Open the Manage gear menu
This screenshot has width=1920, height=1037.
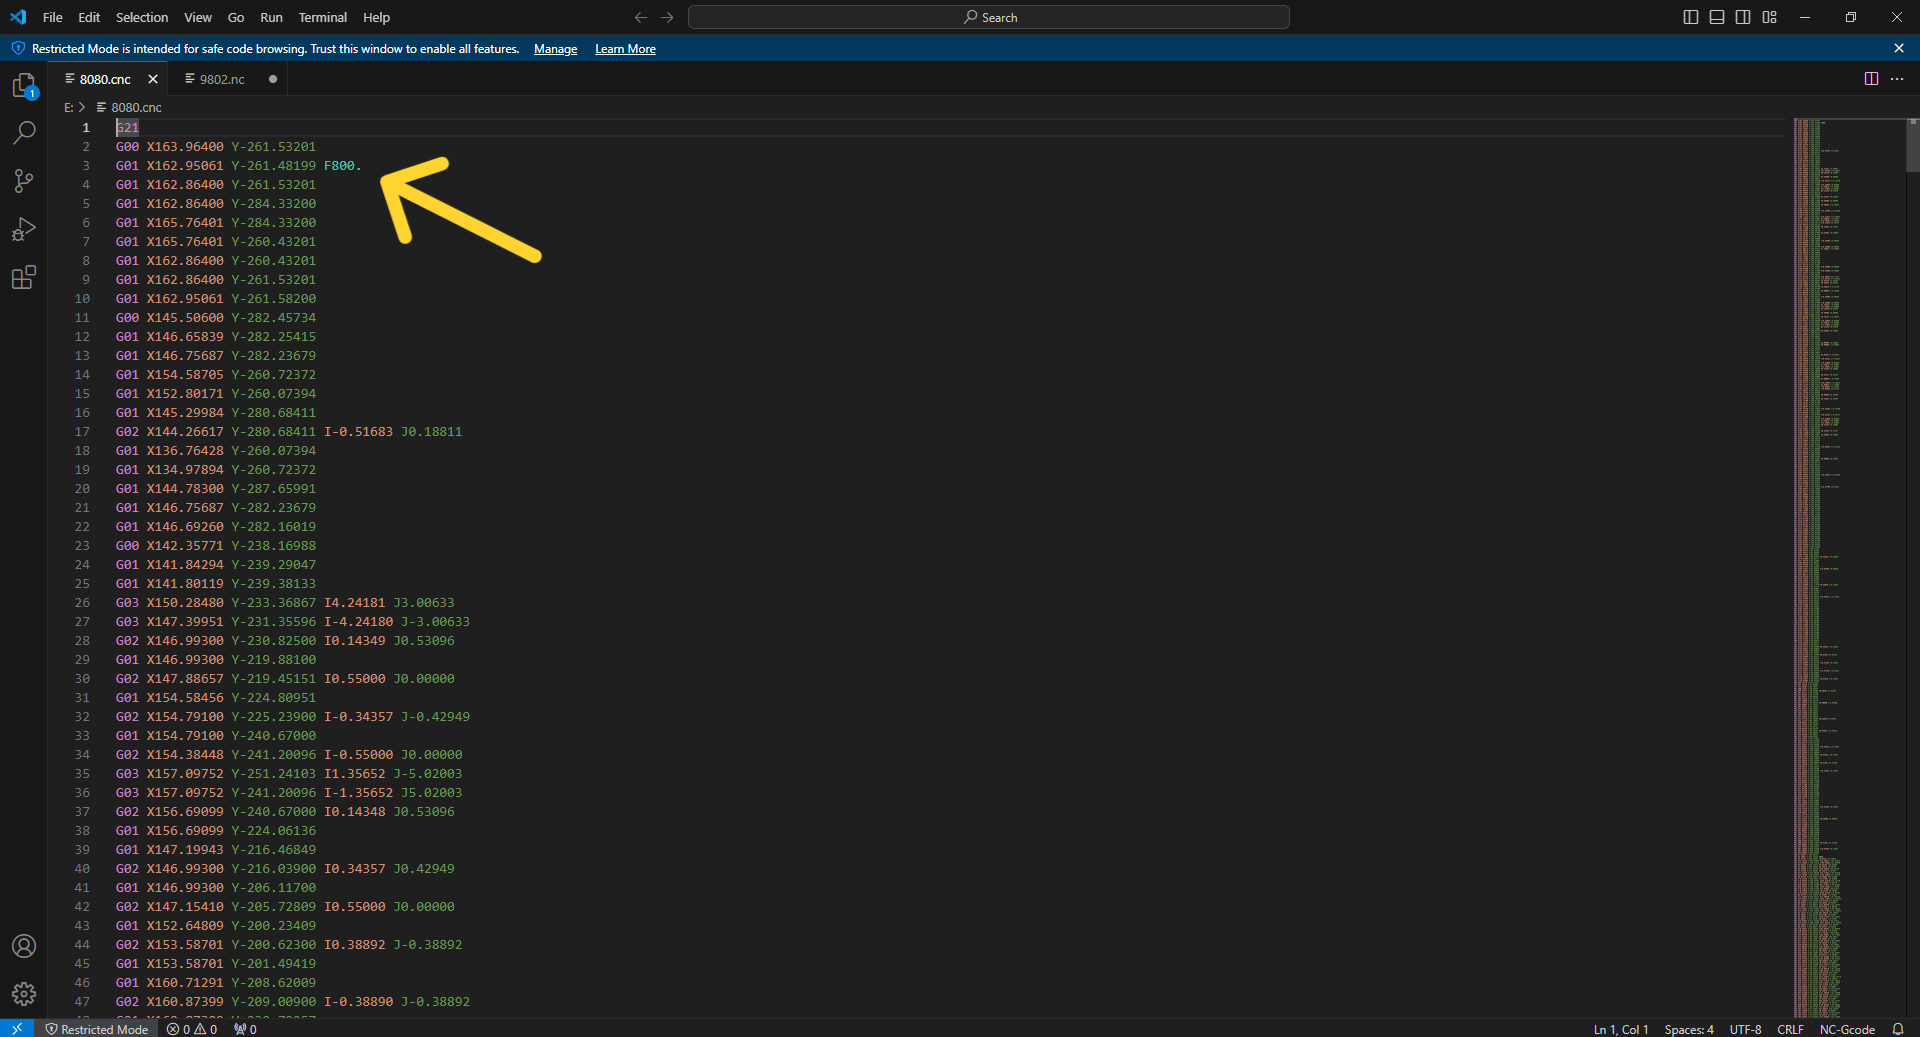coord(24,994)
